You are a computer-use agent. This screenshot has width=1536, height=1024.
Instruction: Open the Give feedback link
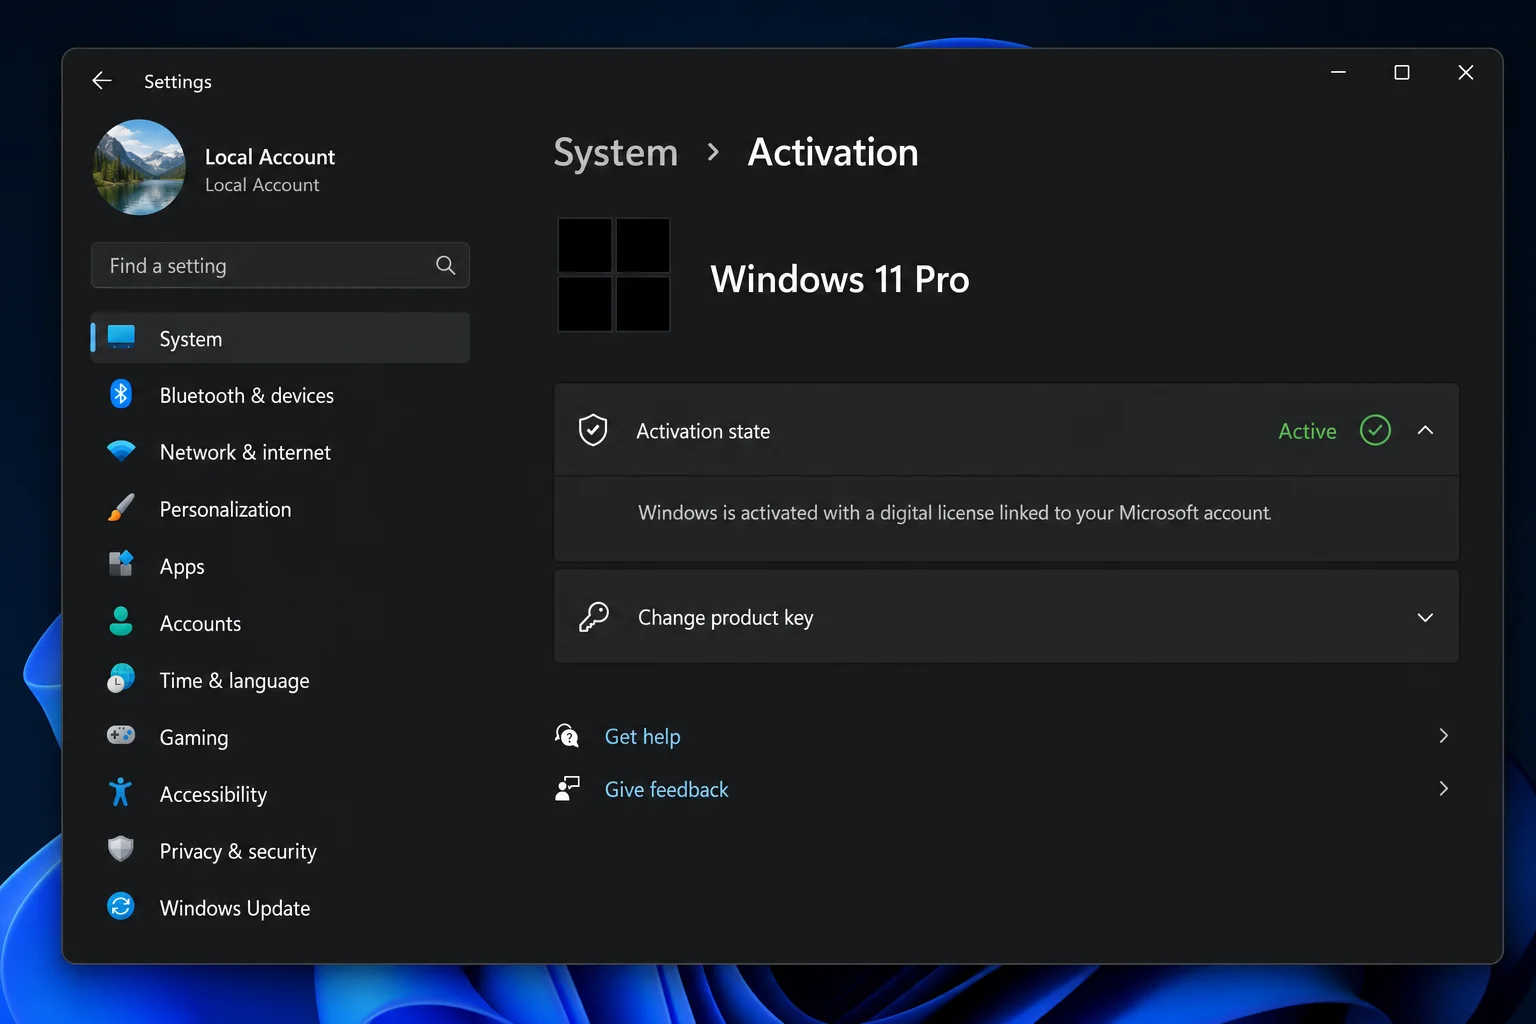(x=667, y=790)
